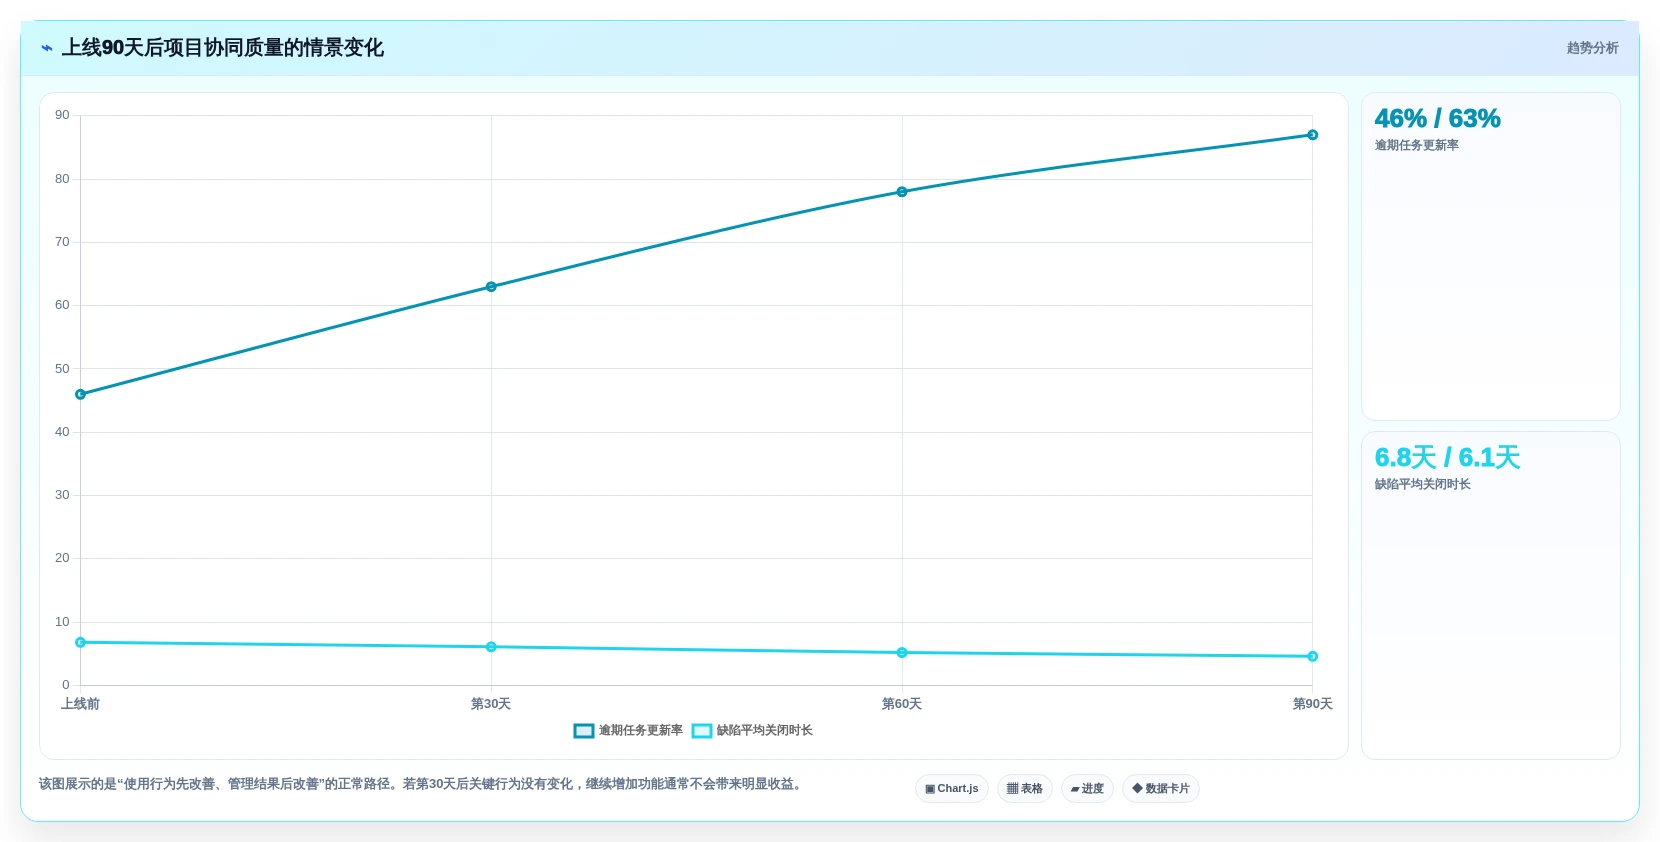Viewport: 1660px width, 842px height.
Task: Click the 第60天 x-axis label
Action: tap(902, 704)
